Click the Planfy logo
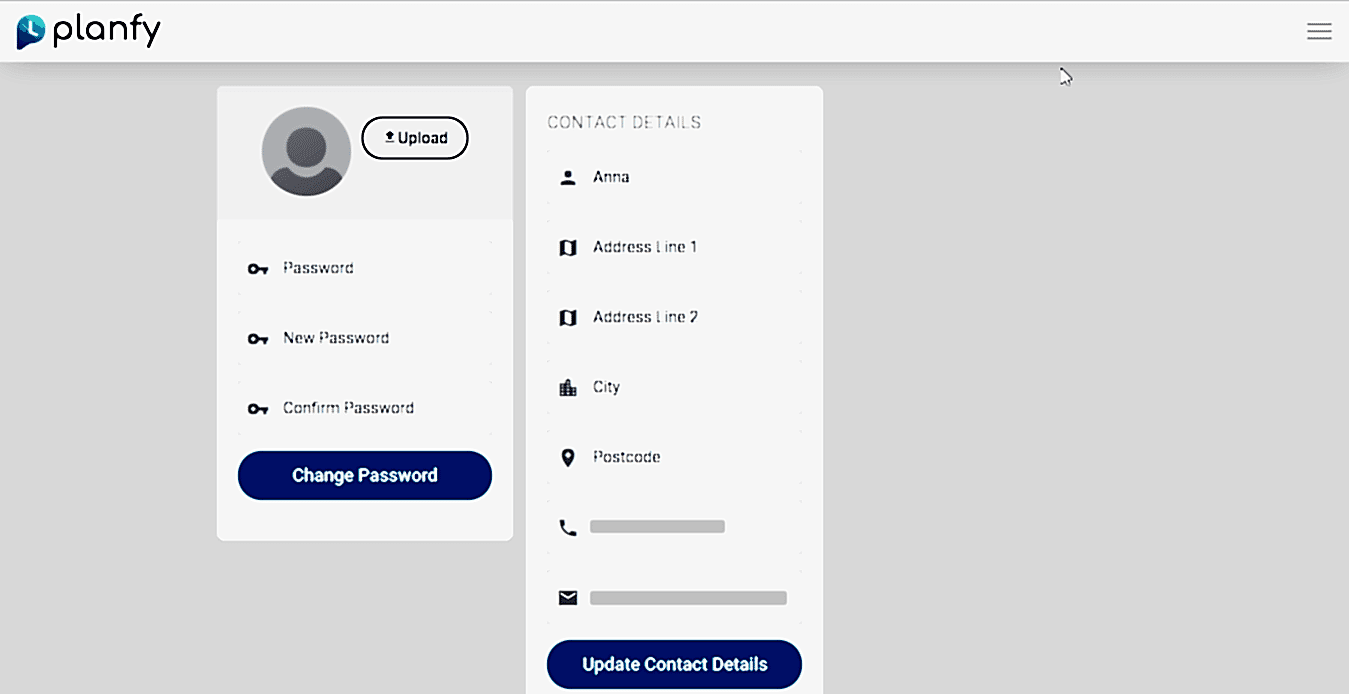The width and height of the screenshot is (1349, 694). tap(88, 31)
